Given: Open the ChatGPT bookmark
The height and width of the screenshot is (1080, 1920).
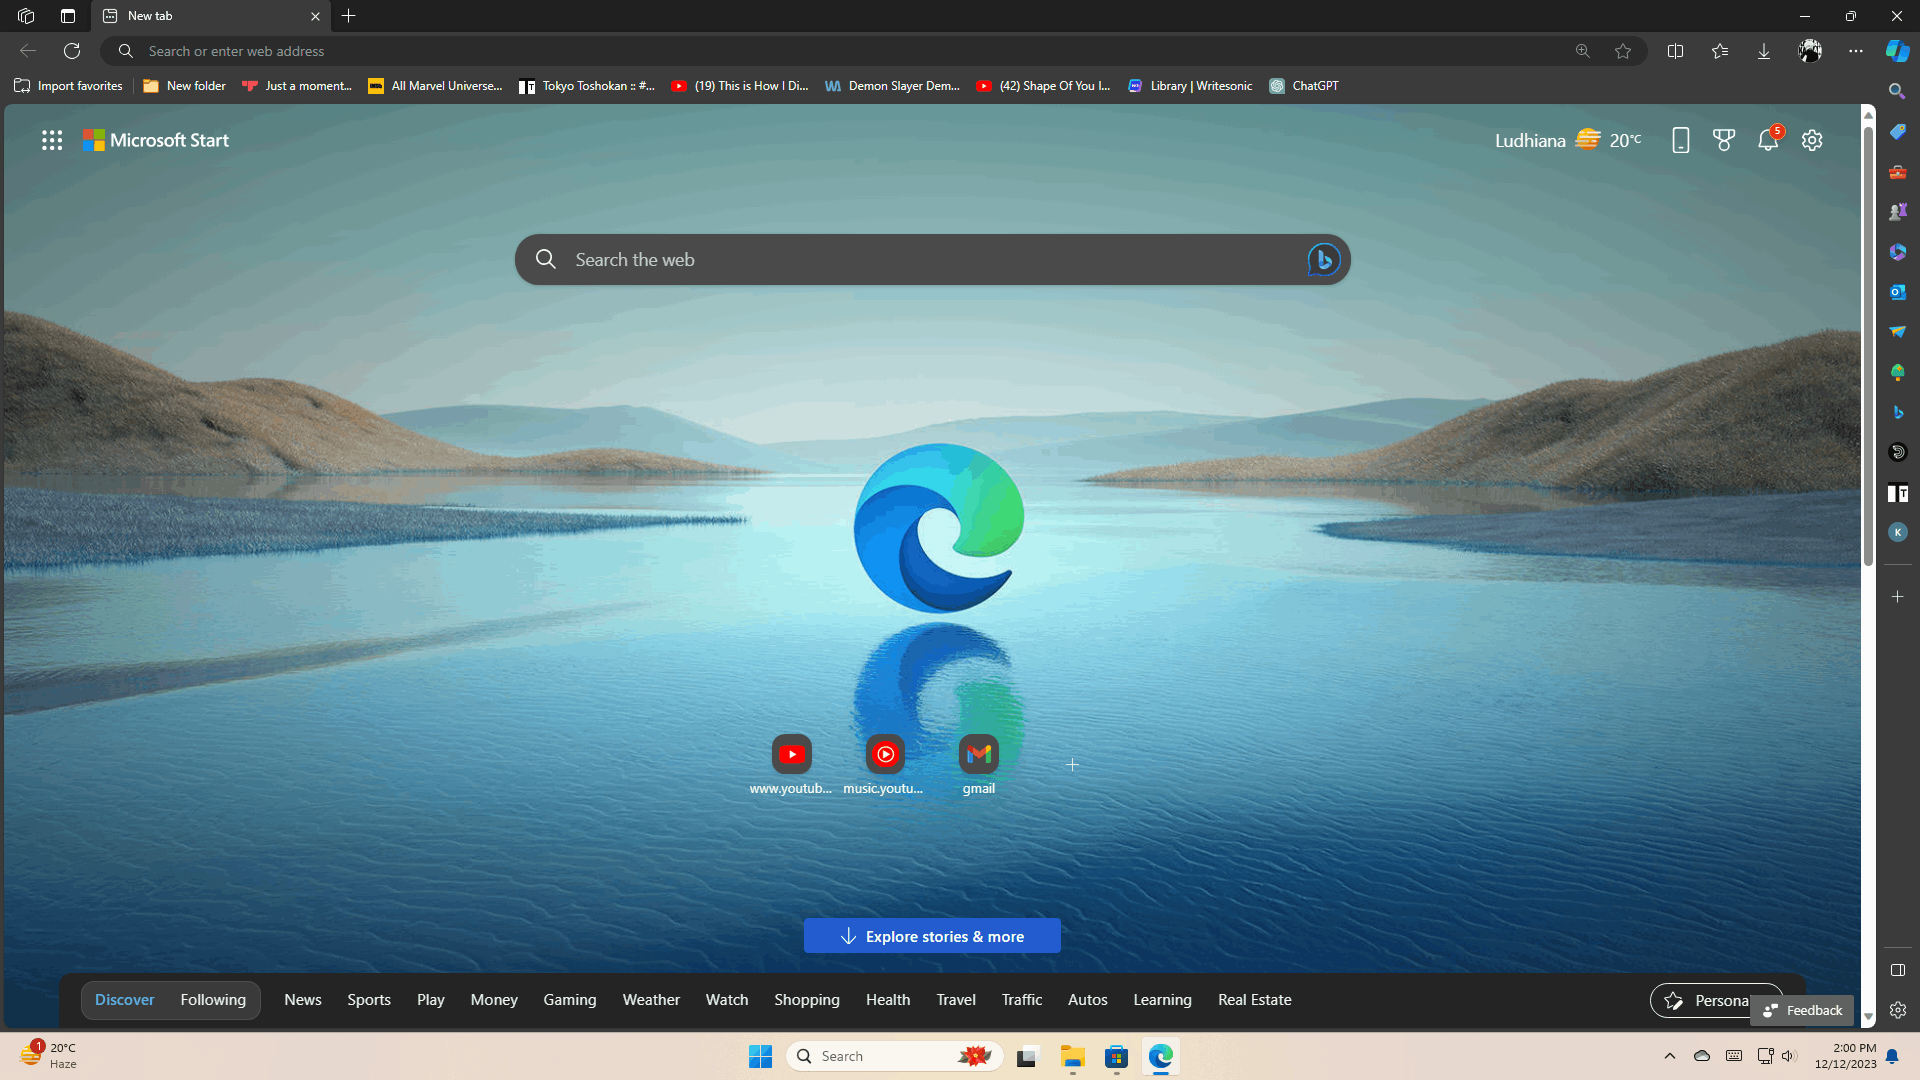Looking at the screenshot, I should [1304, 86].
